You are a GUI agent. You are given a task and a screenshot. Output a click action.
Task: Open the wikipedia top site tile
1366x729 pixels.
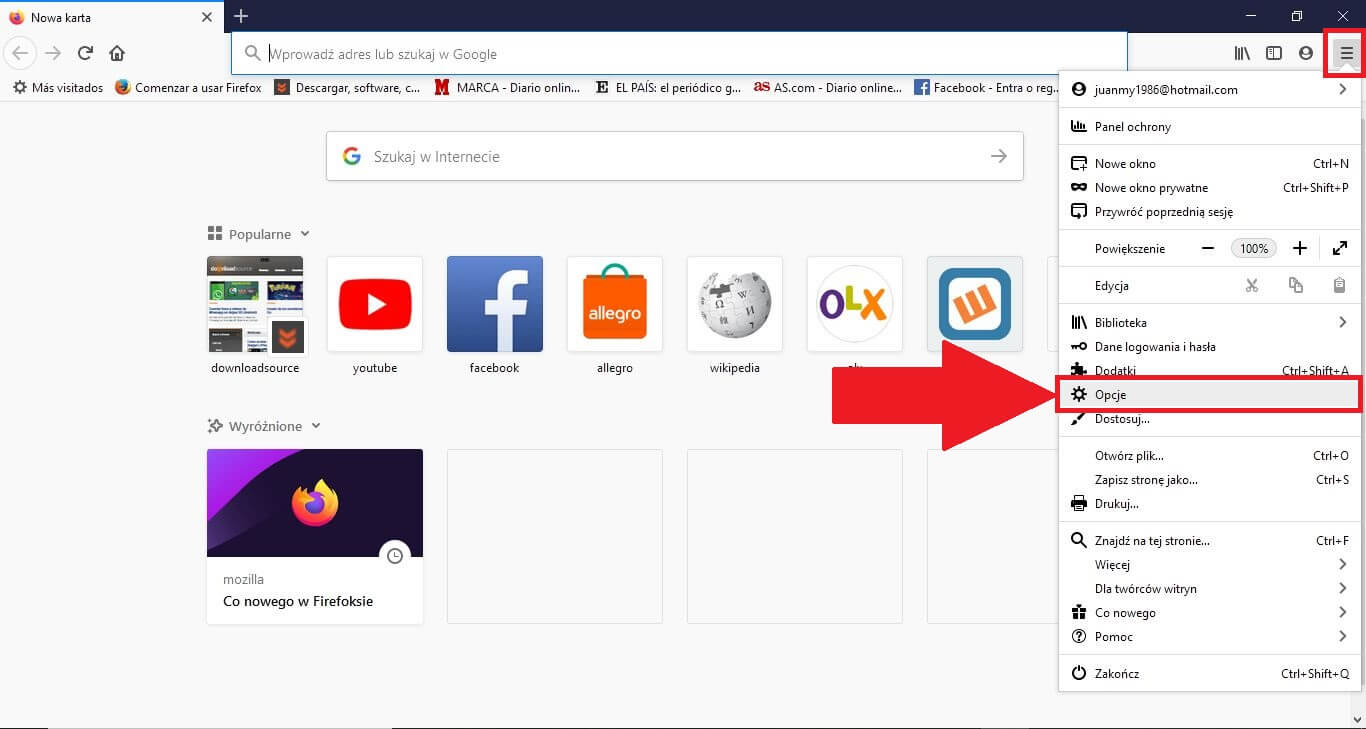coord(735,304)
